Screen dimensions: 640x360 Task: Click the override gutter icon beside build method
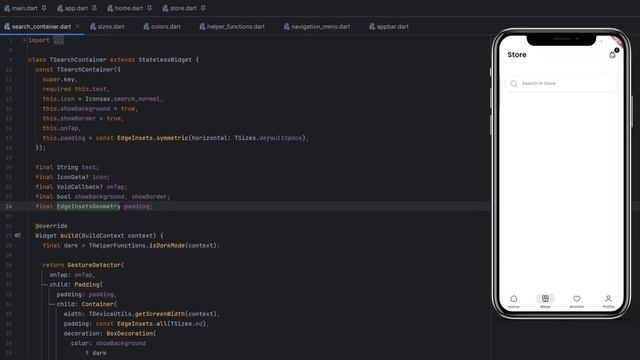(x=17, y=236)
